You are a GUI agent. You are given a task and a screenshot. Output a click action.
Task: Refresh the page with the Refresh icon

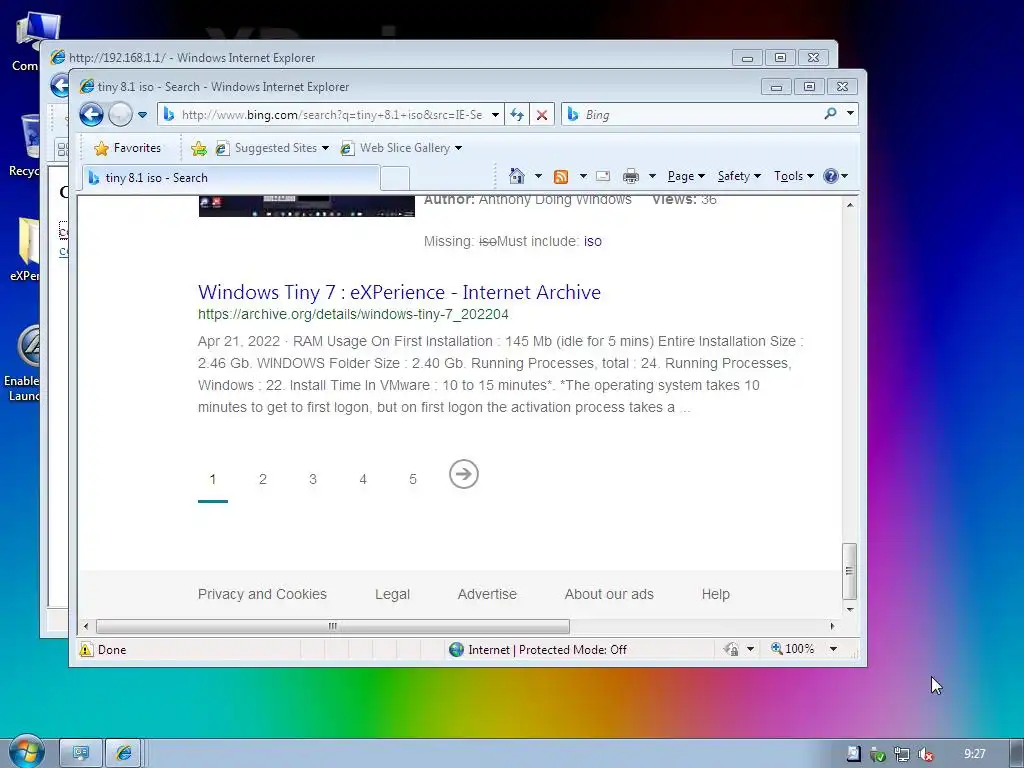click(x=517, y=115)
